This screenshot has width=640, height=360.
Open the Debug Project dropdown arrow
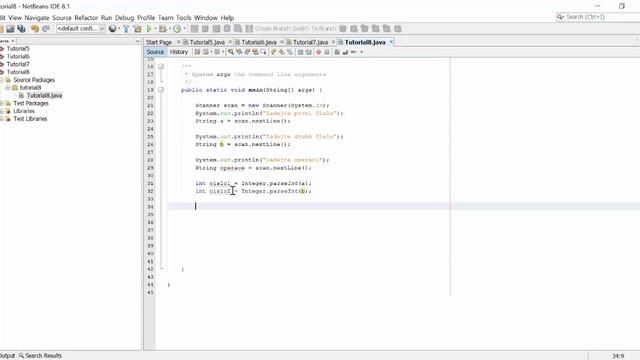169,29
